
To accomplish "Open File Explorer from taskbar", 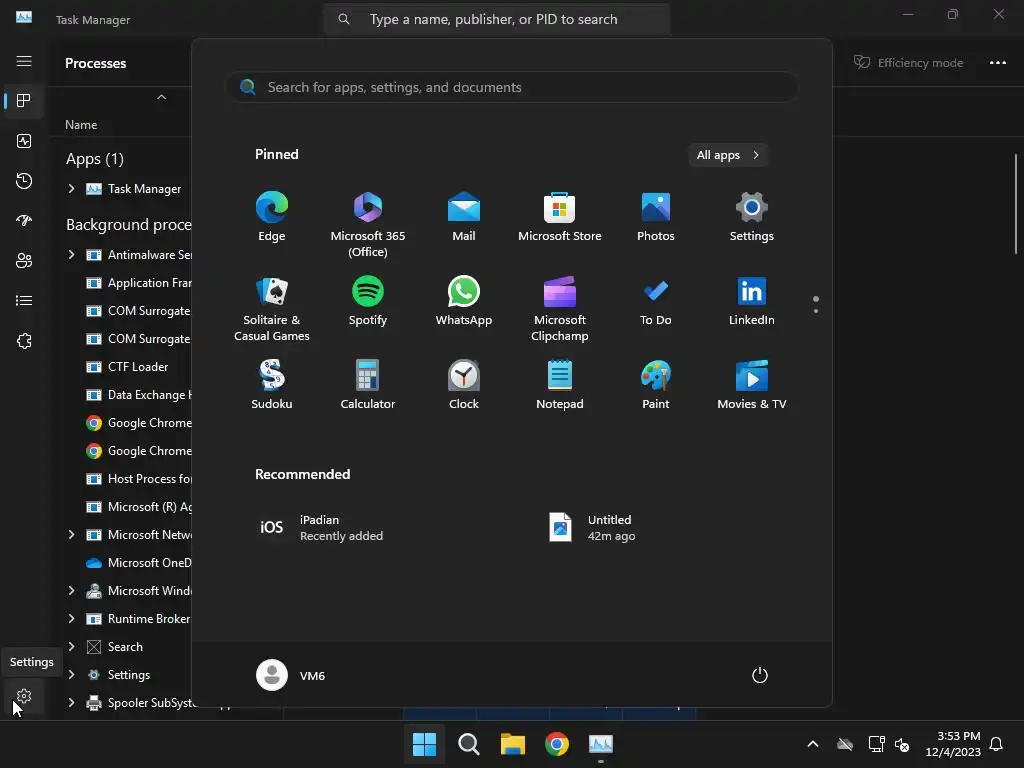I will (513, 744).
